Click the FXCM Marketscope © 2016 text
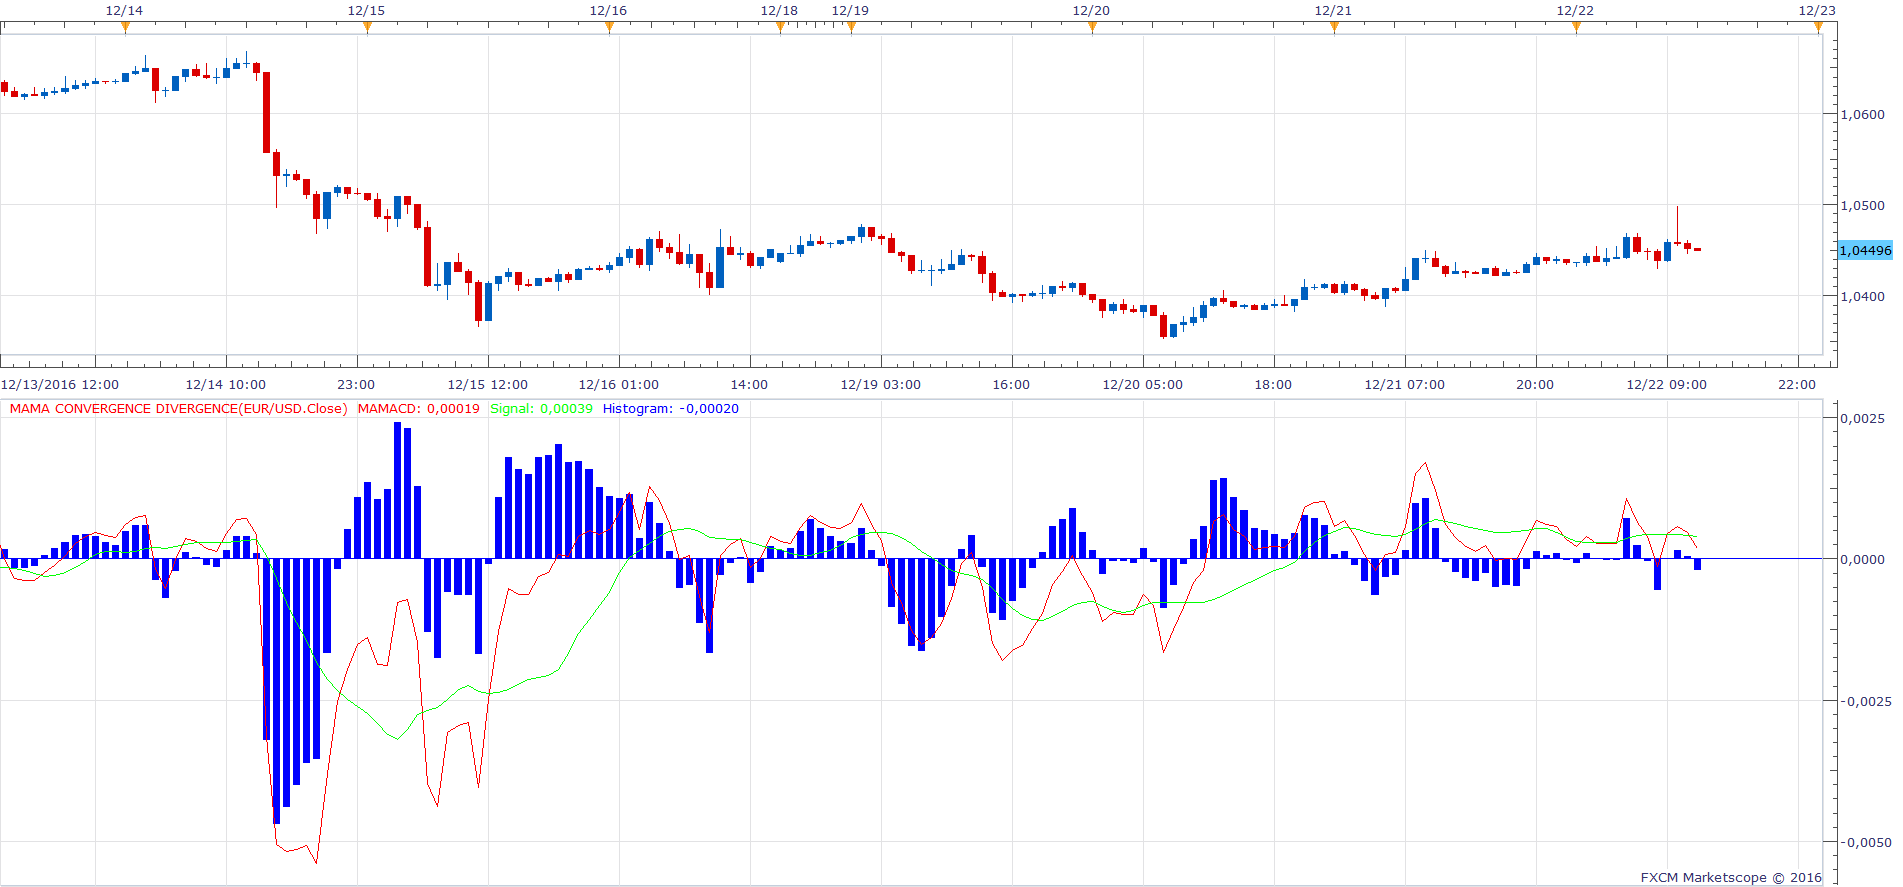This screenshot has height=887, width=1903. point(1731,878)
